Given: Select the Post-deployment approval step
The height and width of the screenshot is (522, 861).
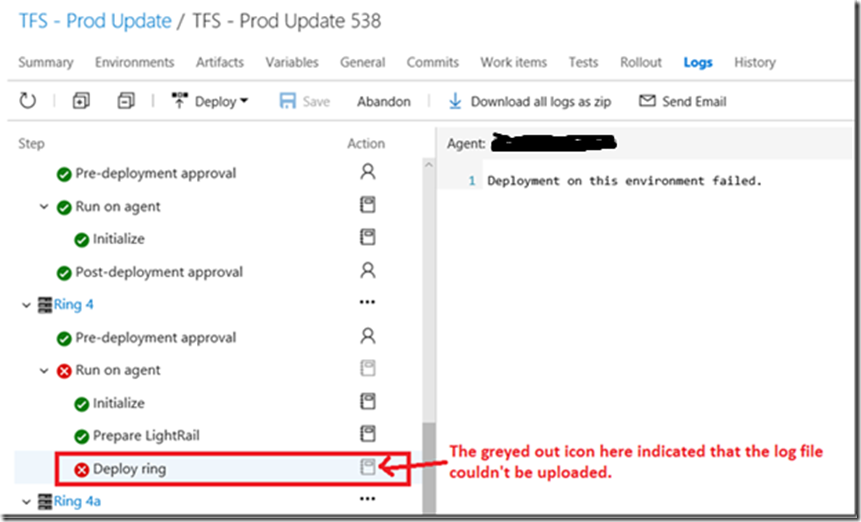Looking at the screenshot, I should [x=159, y=272].
